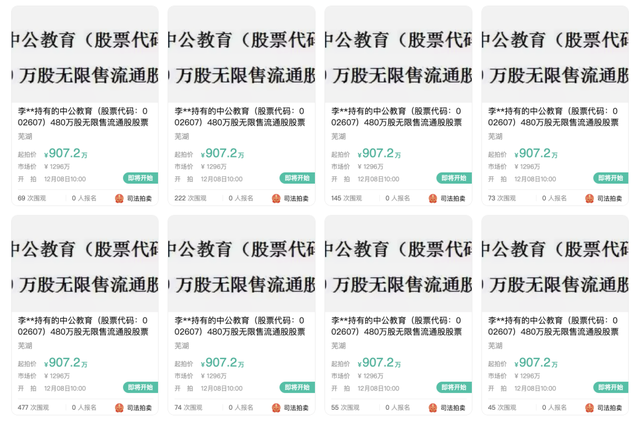Screen dimensions: 640x421
Task: Open title link on card with 69次围观
Action: pos(83,117)
